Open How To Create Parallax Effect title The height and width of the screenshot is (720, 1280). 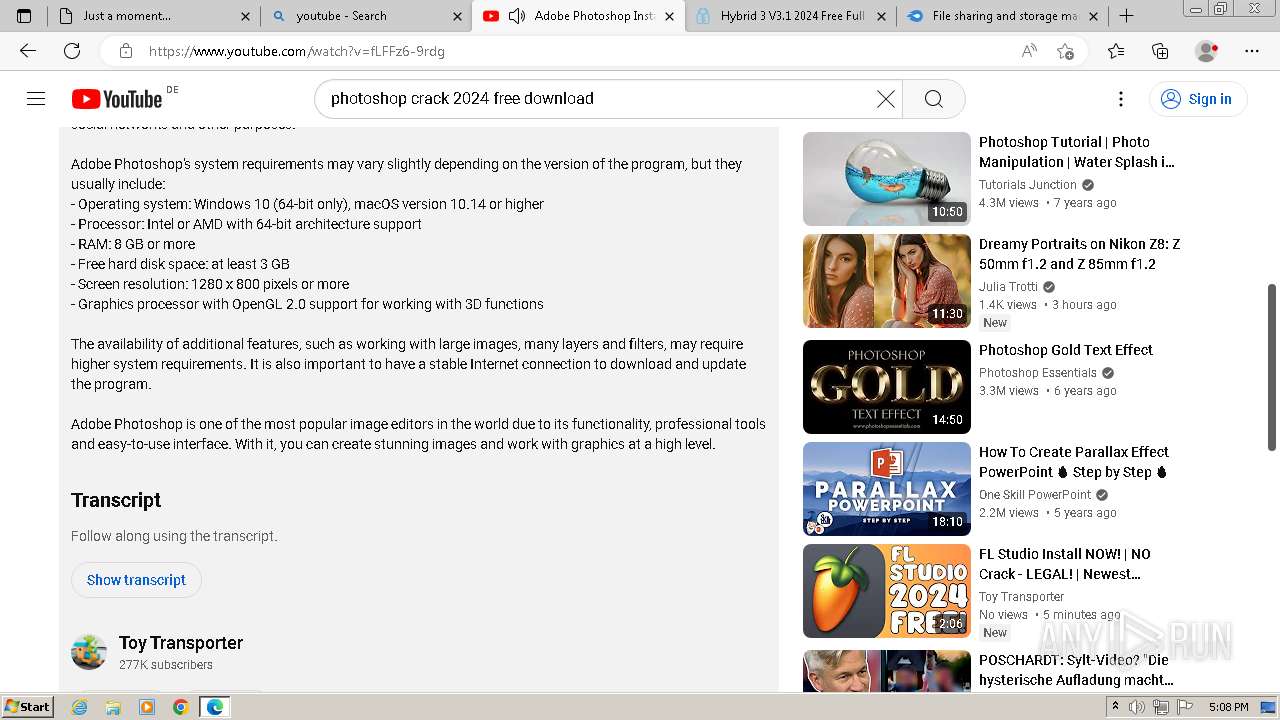1074,462
